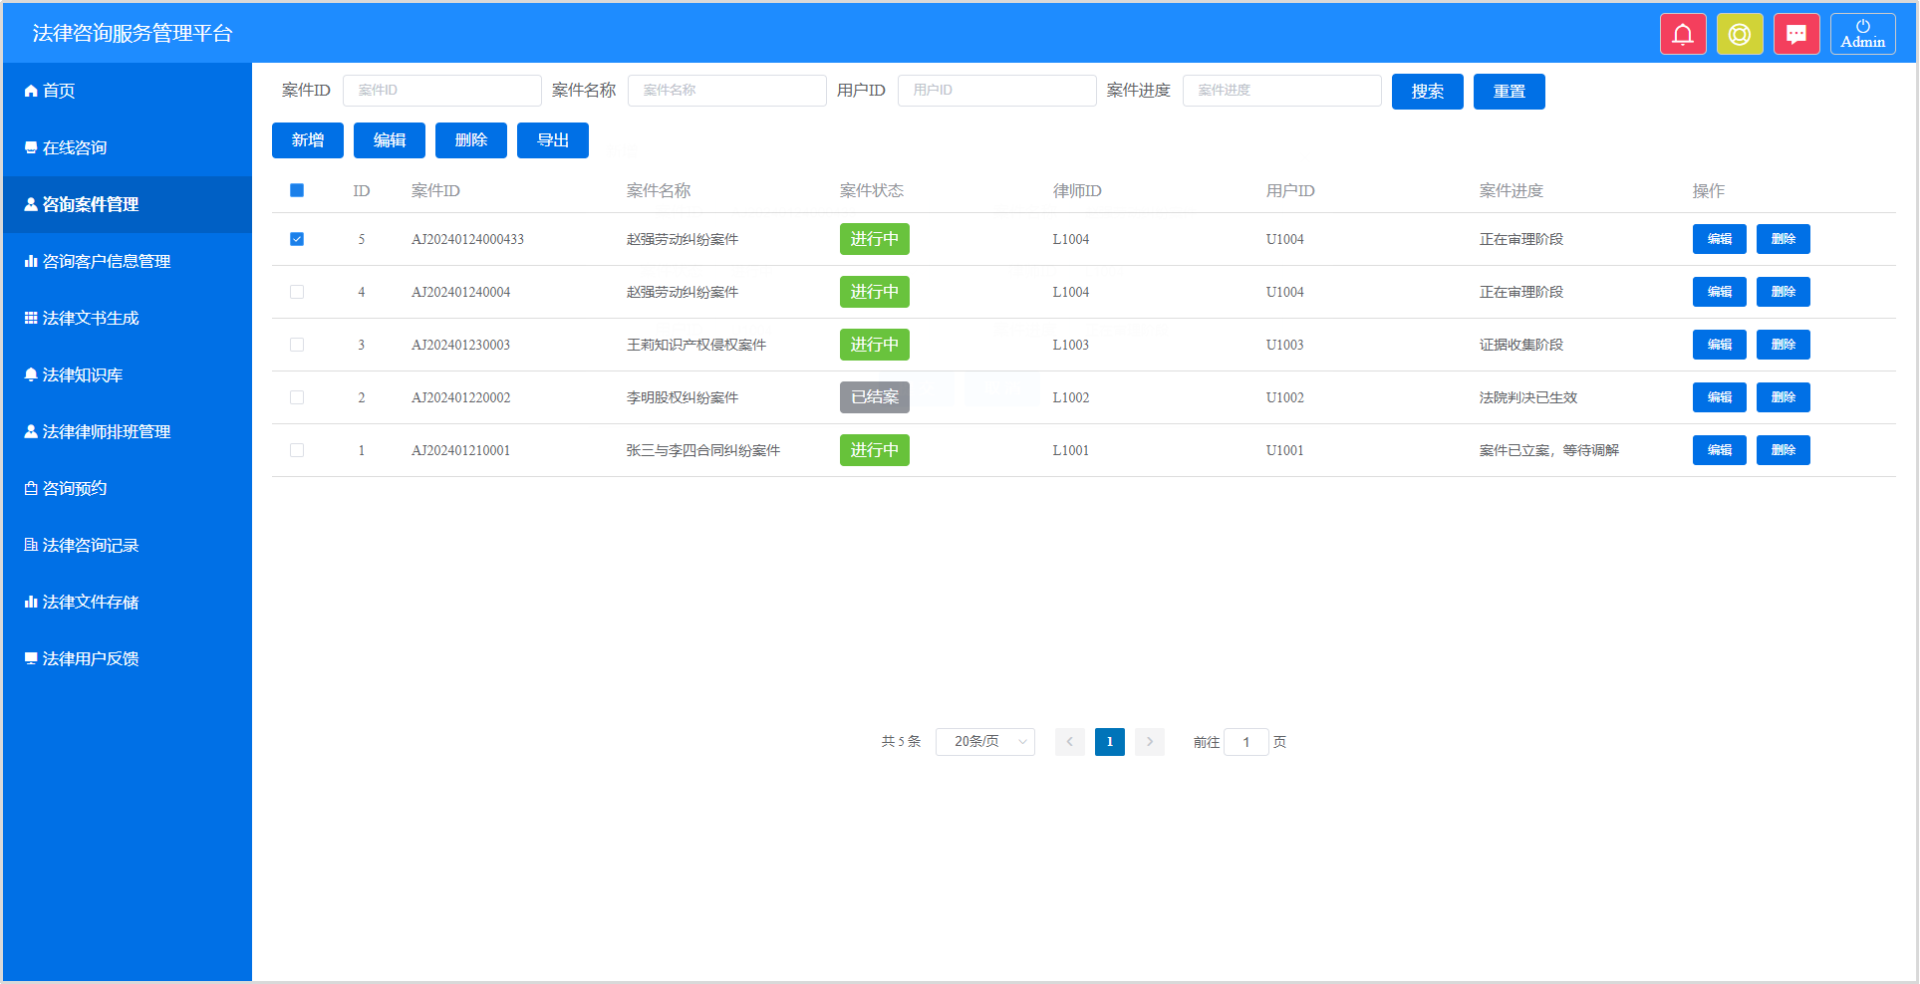
Task: Click the bell icon beside 法律知识库
Action: click(31, 375)
